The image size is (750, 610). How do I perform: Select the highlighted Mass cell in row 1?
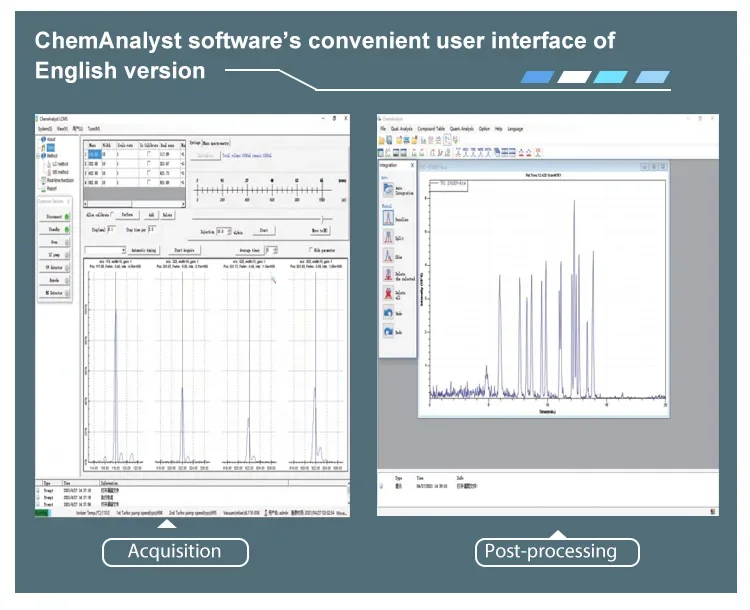[94, 154]
